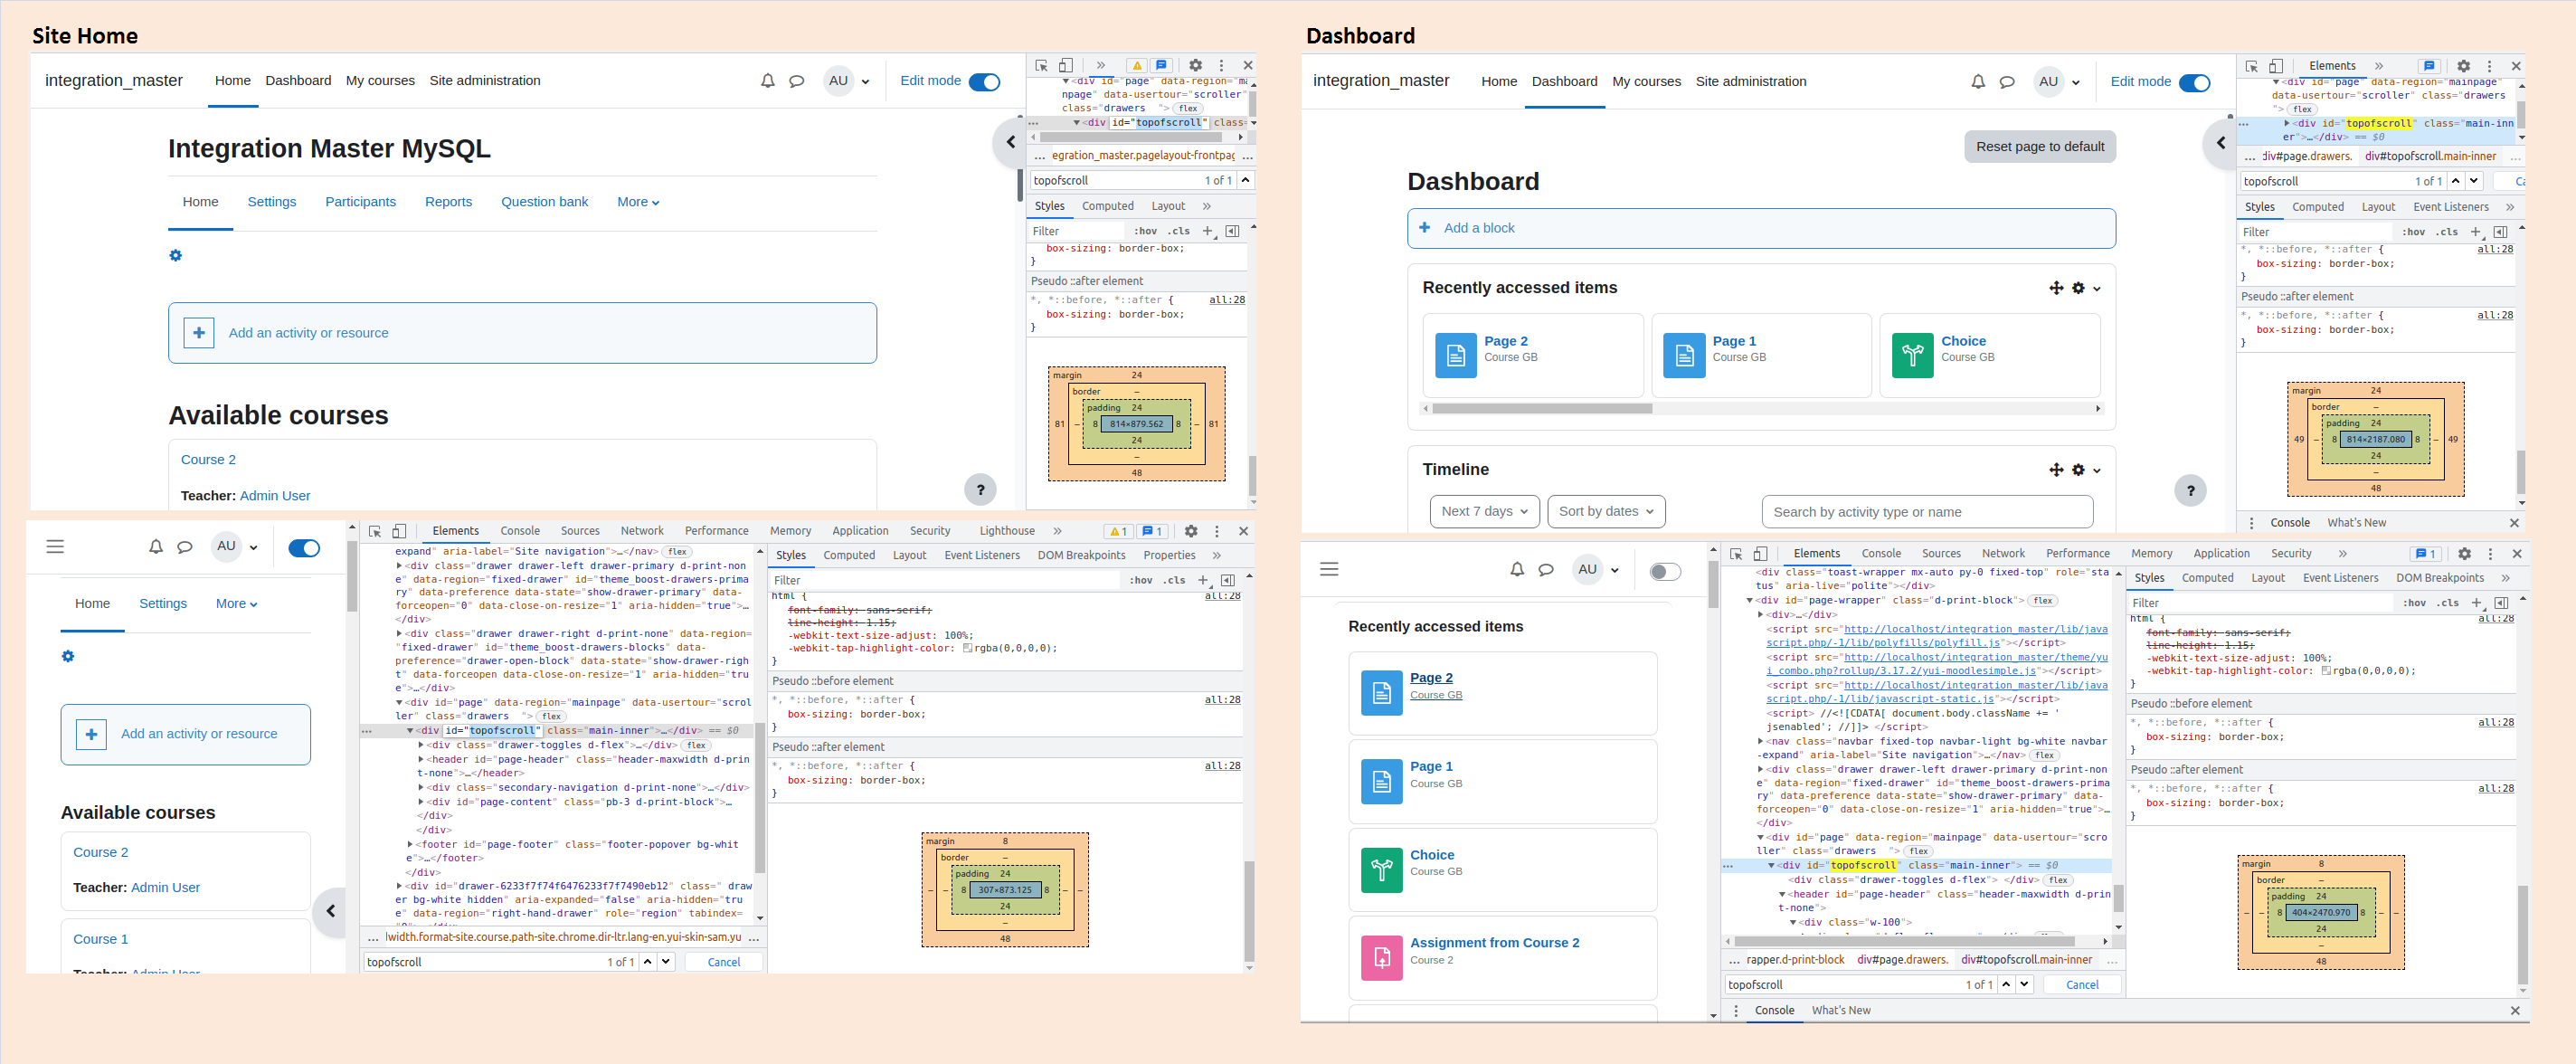Open messaging drawer icon in wide Site Home view
The height and width of the screenshot is (1064, 2576).
(x=796, y=81)
